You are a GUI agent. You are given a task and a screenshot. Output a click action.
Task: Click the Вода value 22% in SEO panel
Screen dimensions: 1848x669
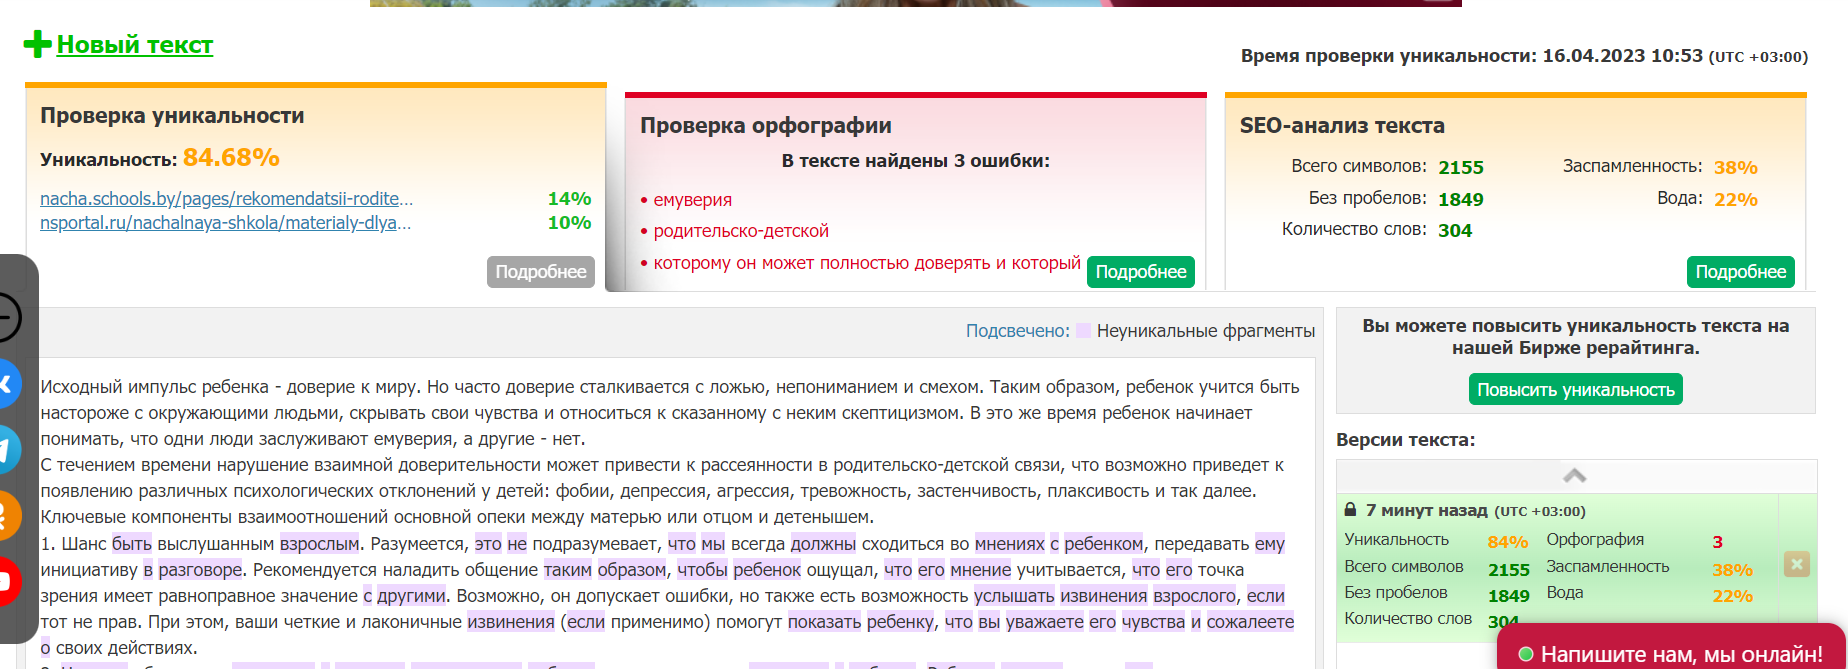pos(1736,199)
